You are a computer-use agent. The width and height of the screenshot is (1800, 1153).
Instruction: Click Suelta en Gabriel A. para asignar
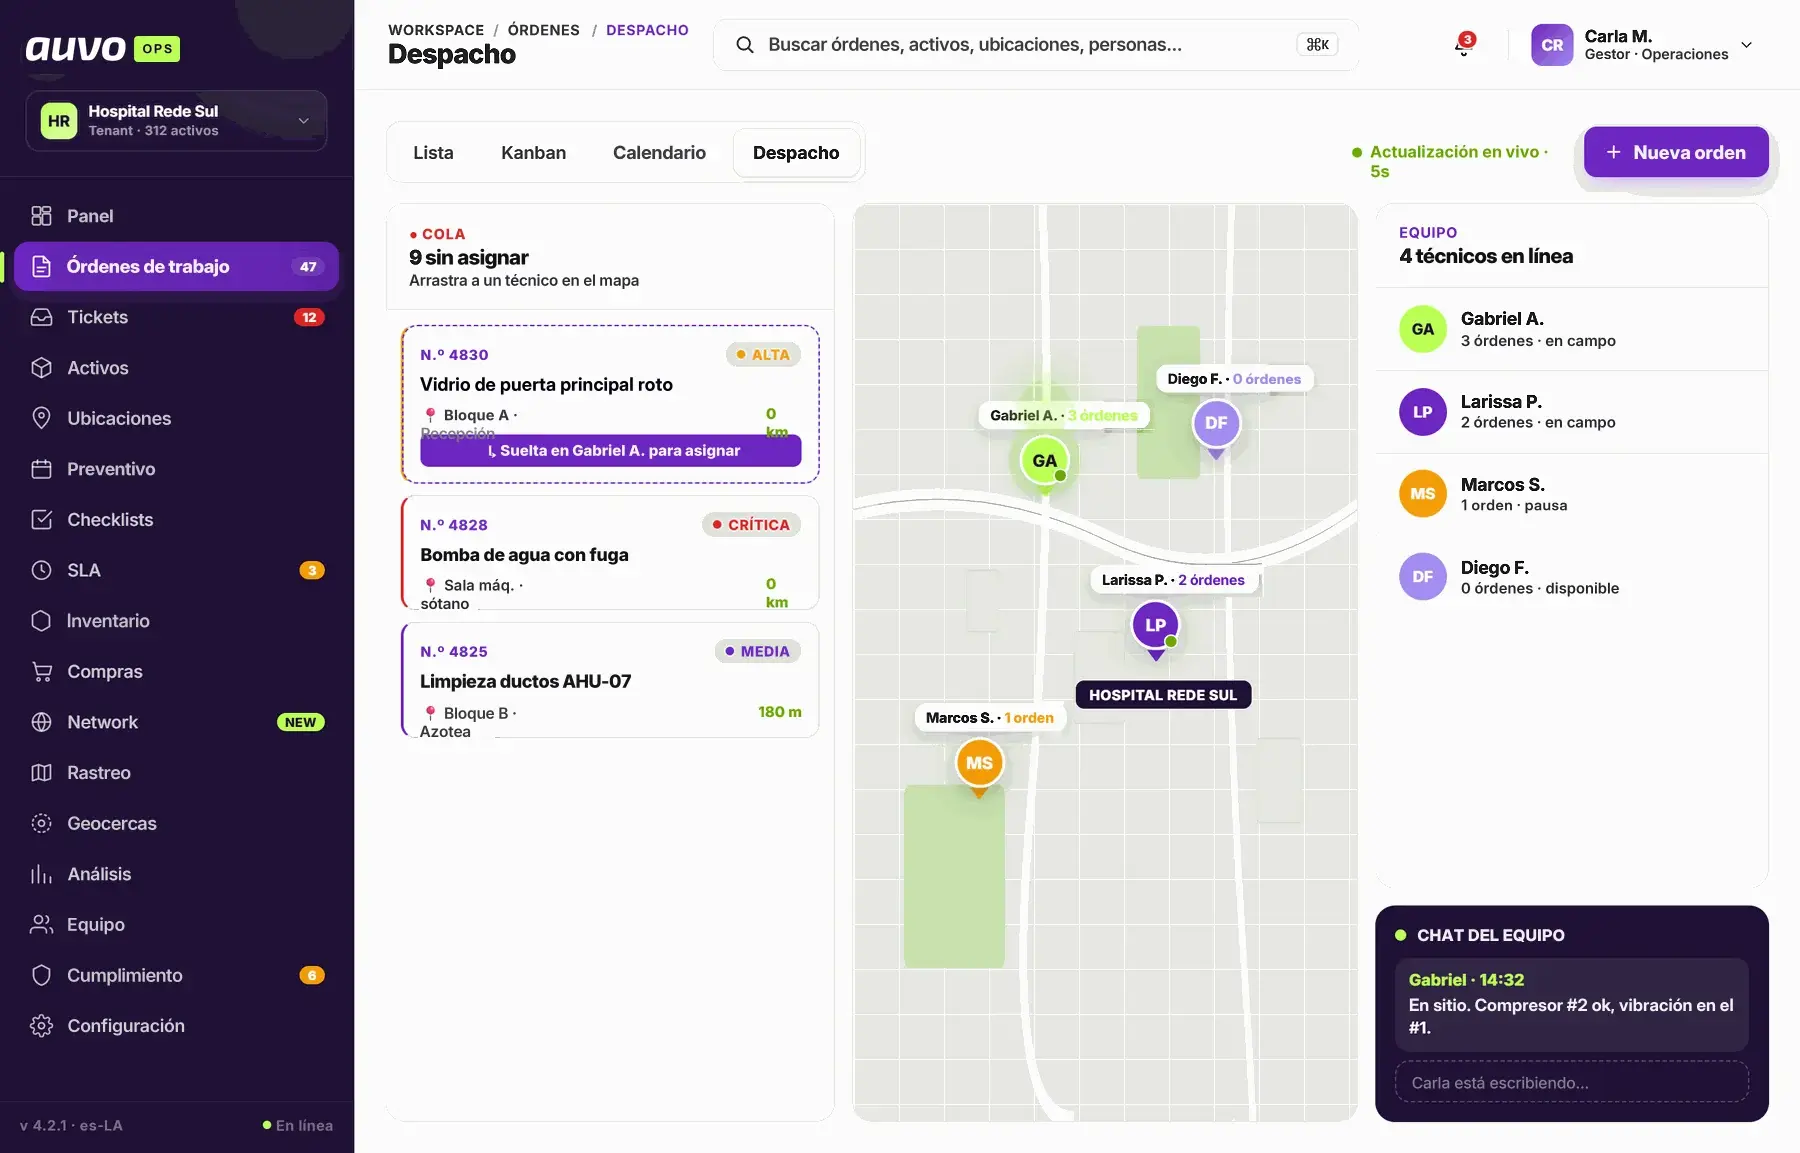[611, 451]
